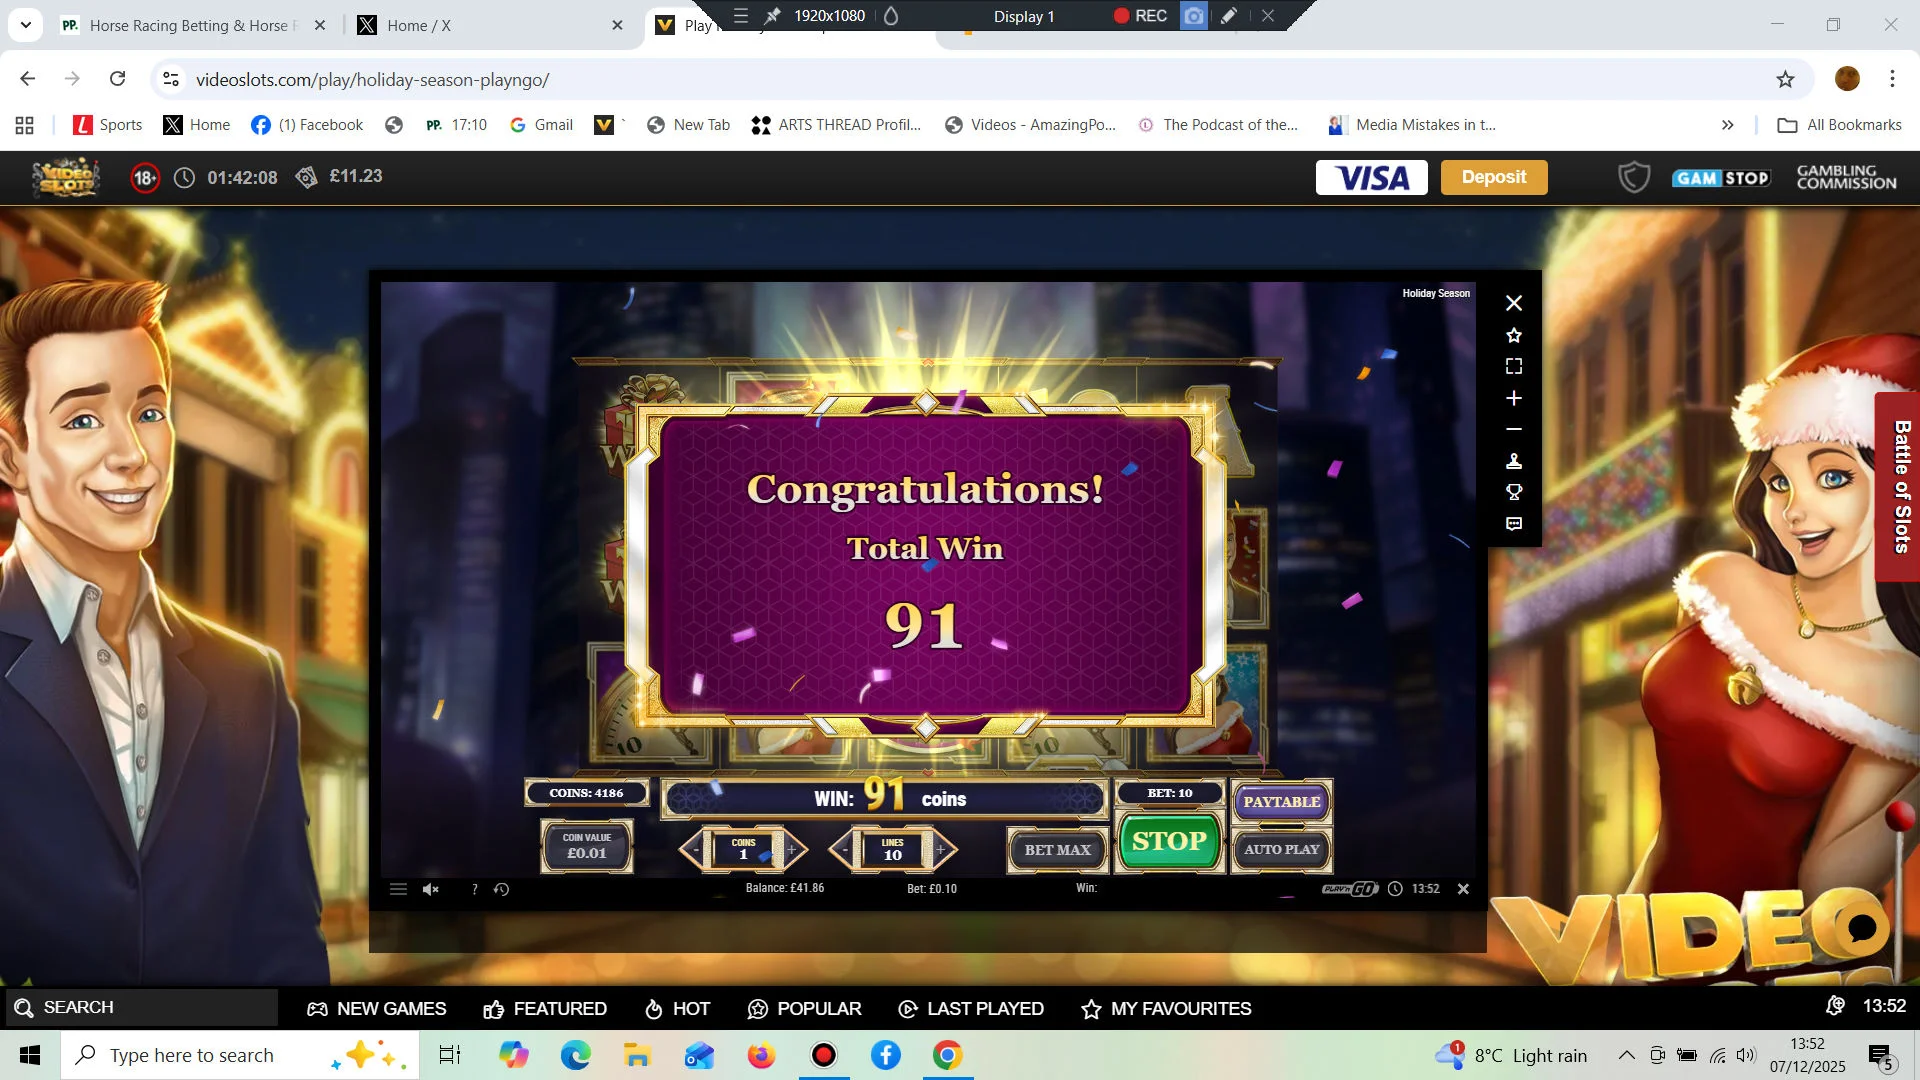Close the Home / X browser tab
Image resolution: width=1920 pixels, height=1080 pixels.
click(x=617, y=26)
